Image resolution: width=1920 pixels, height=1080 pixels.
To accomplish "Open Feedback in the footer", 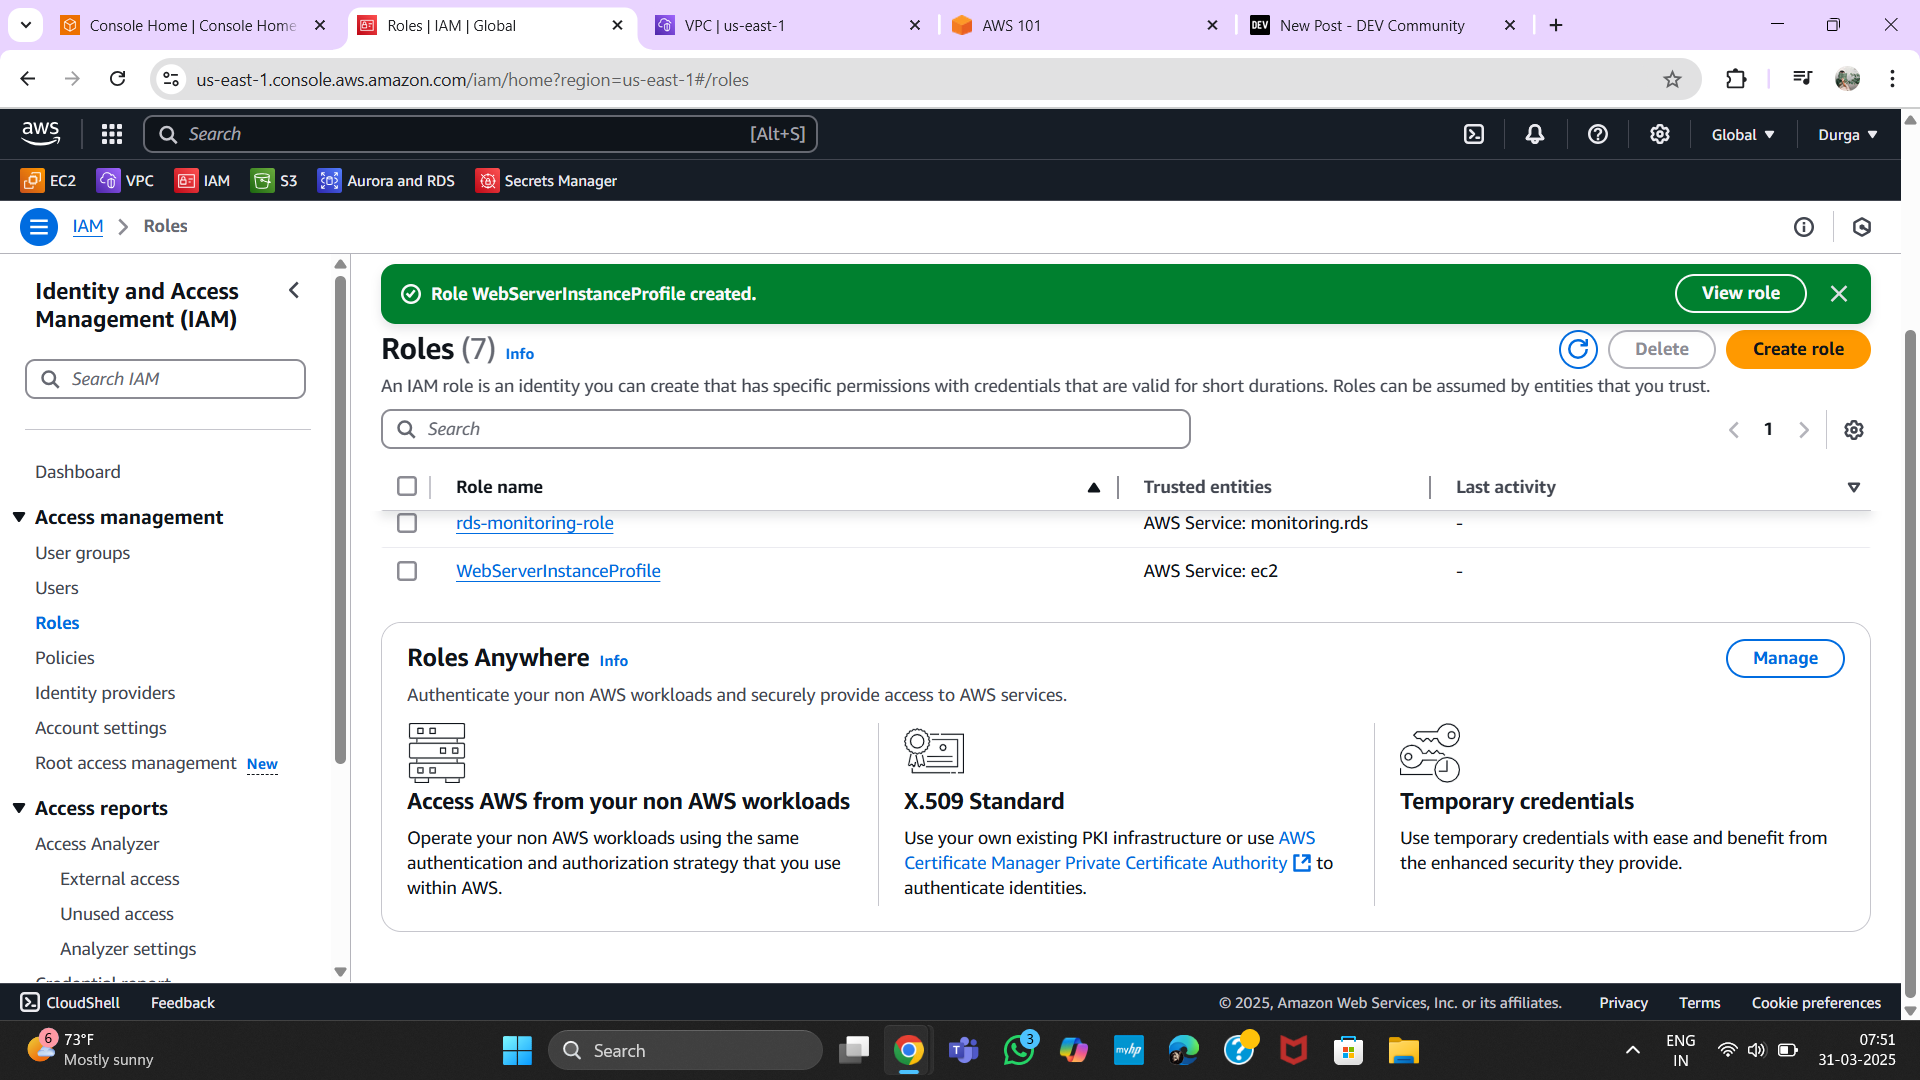I will 182,1002.
